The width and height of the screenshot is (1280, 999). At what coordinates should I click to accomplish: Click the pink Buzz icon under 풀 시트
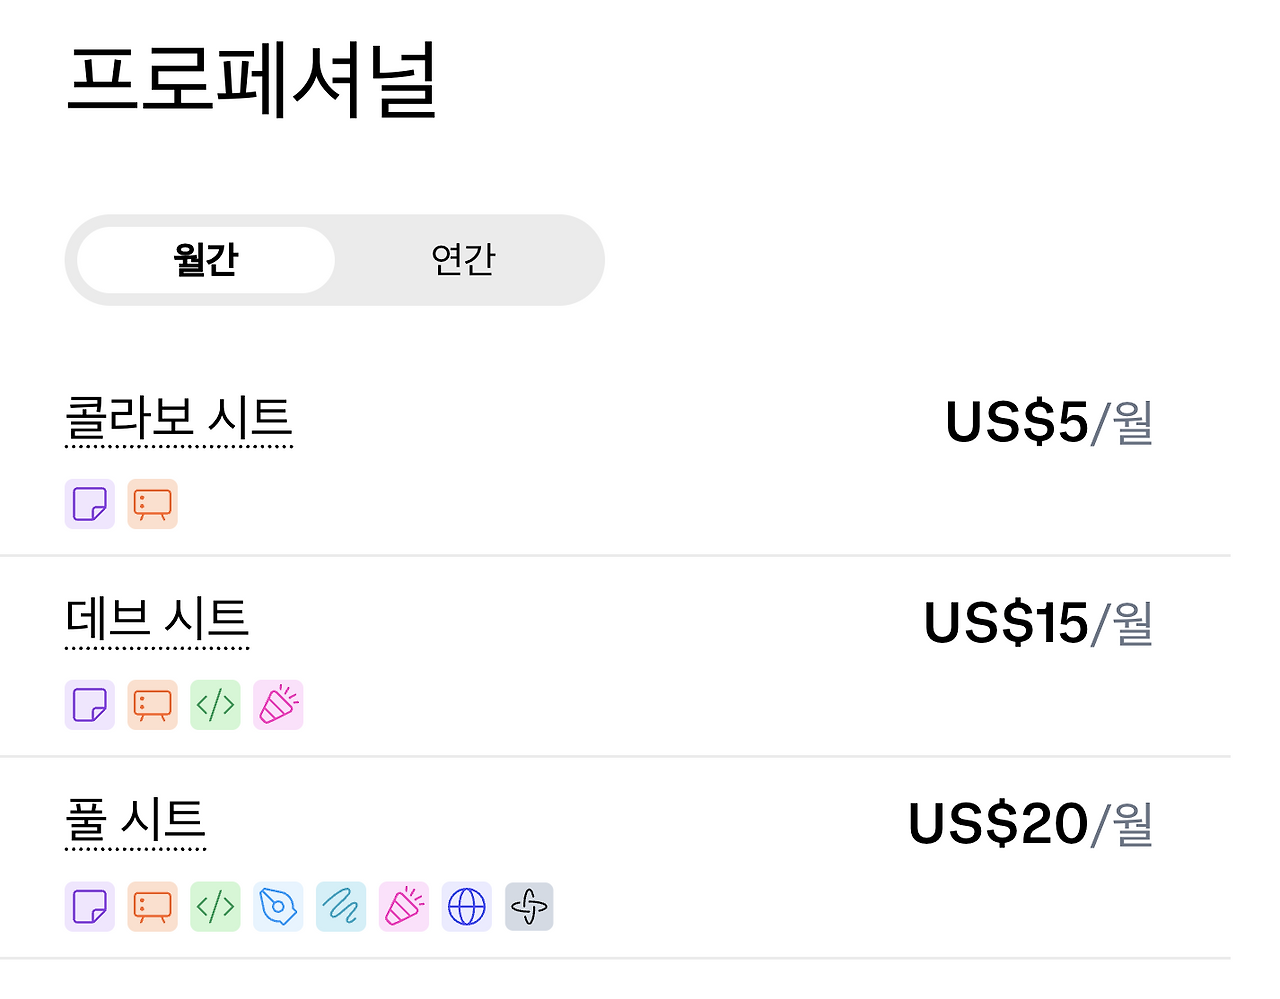(x=404, y=907)
